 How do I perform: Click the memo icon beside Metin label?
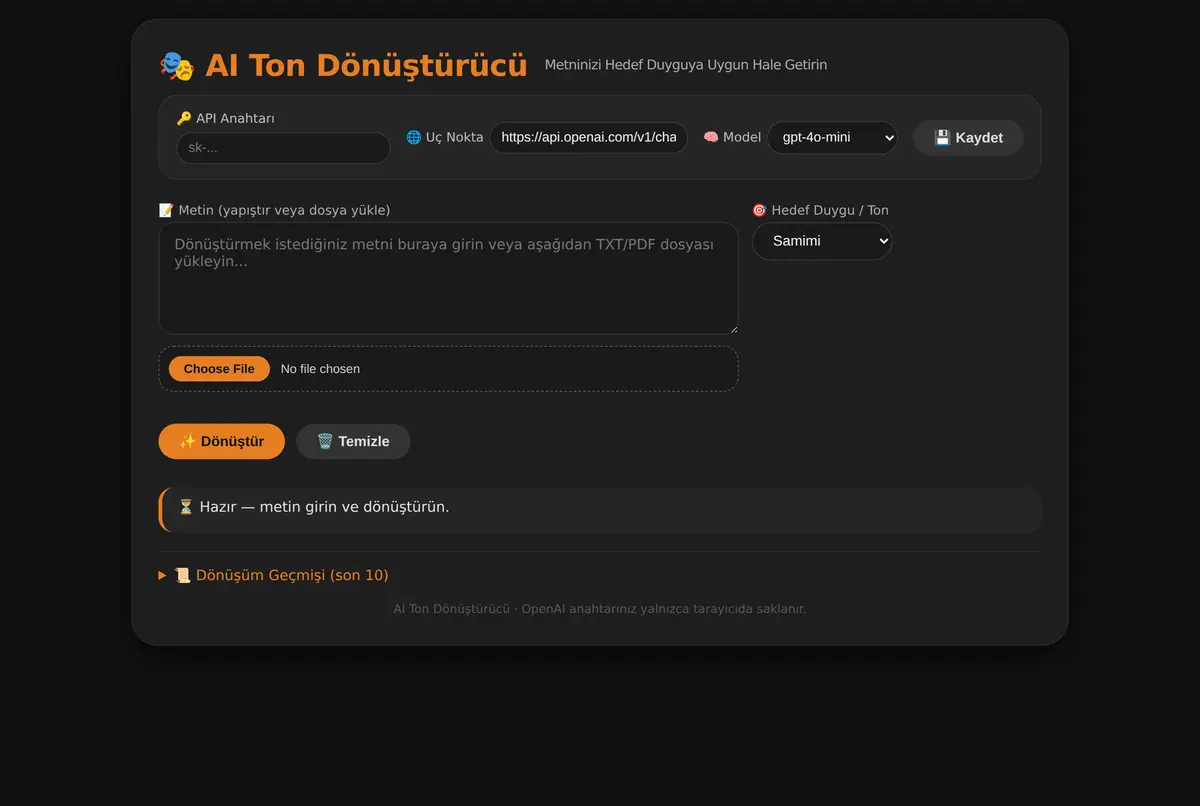coord(166,210)
